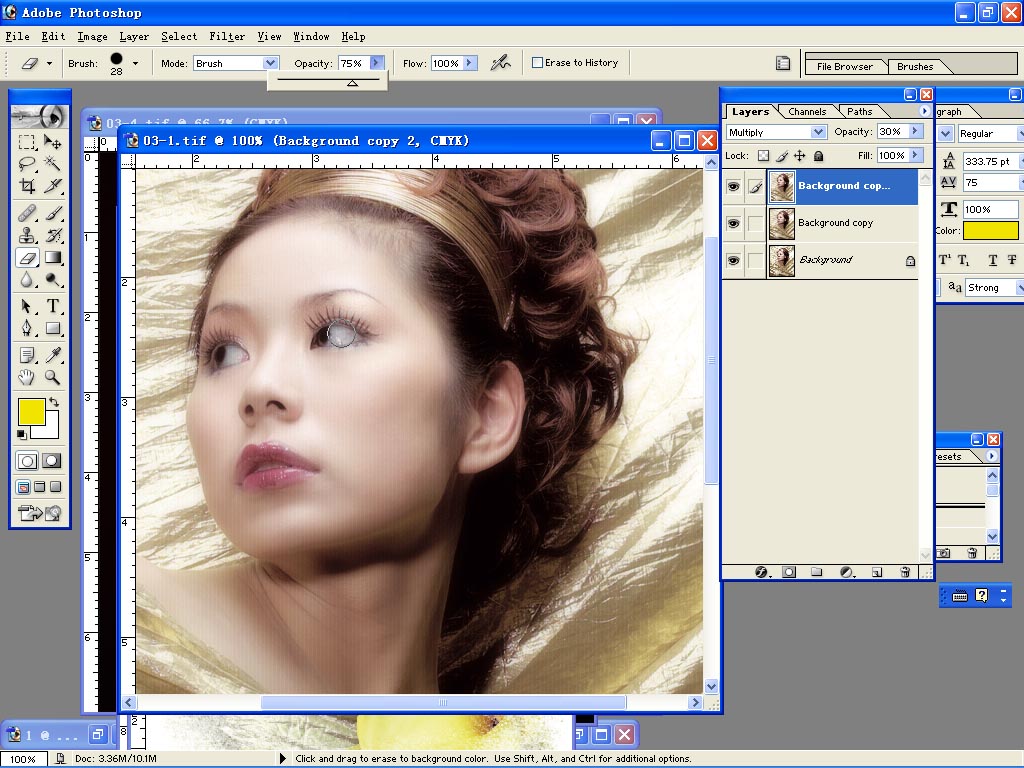The image size is (1024, 768).
Task: Select the Dodge tool
Action: point(52,280)
